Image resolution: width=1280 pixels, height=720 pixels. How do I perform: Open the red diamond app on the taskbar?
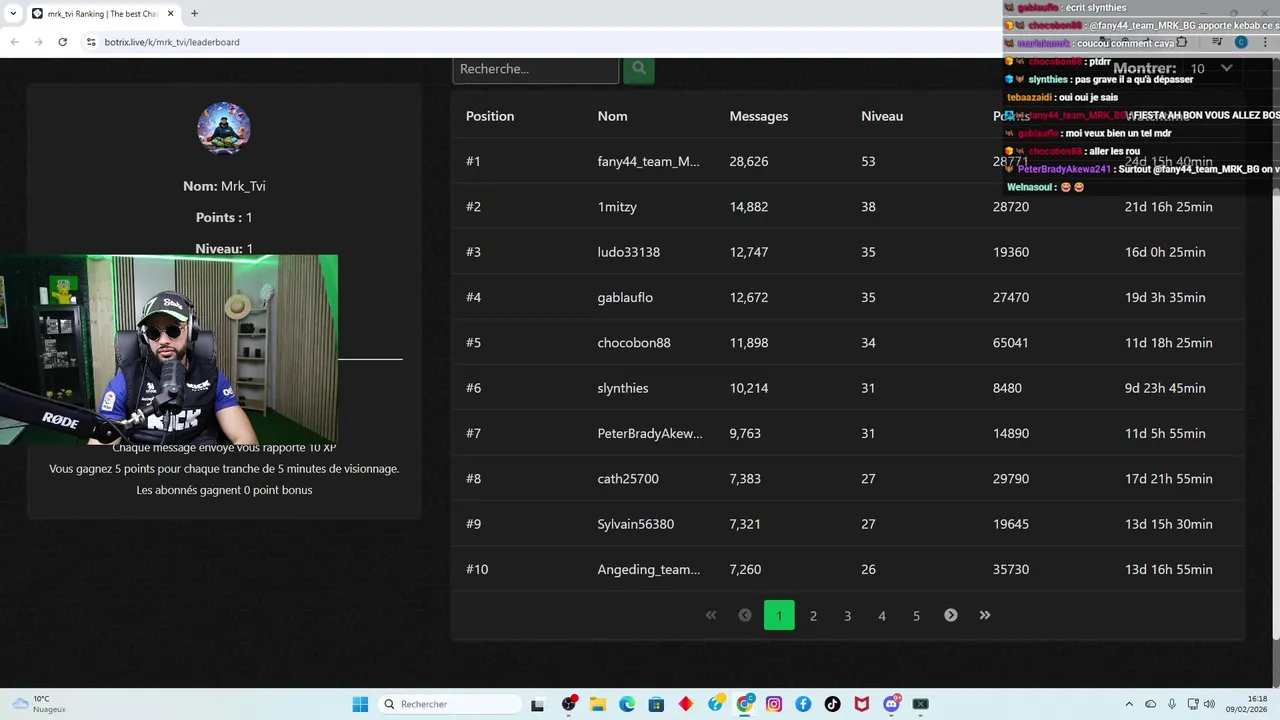coord(686,704)
